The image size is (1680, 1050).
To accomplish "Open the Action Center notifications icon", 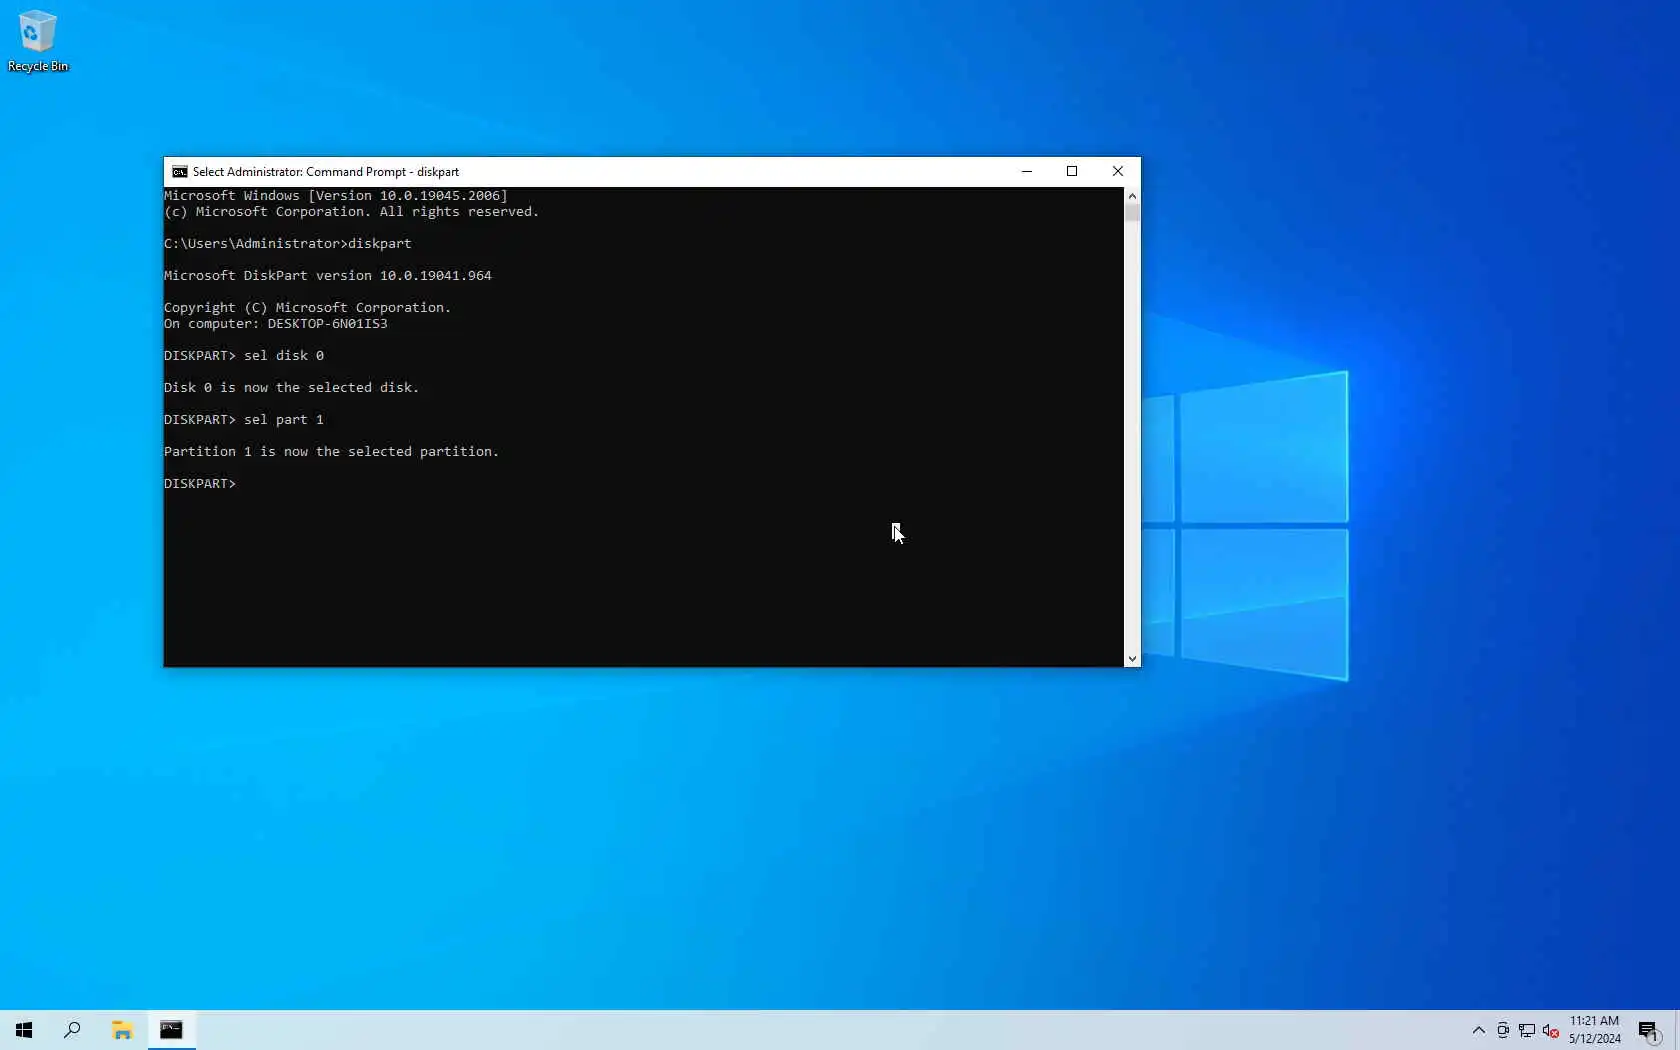I will 1649,1030.
